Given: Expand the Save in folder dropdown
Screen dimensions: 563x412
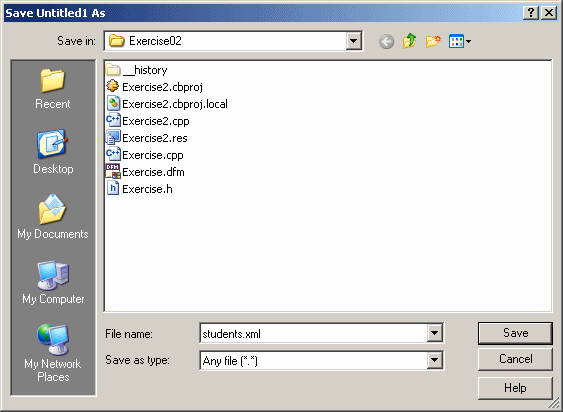Looking at the screenshot, I should click(353, 41).
